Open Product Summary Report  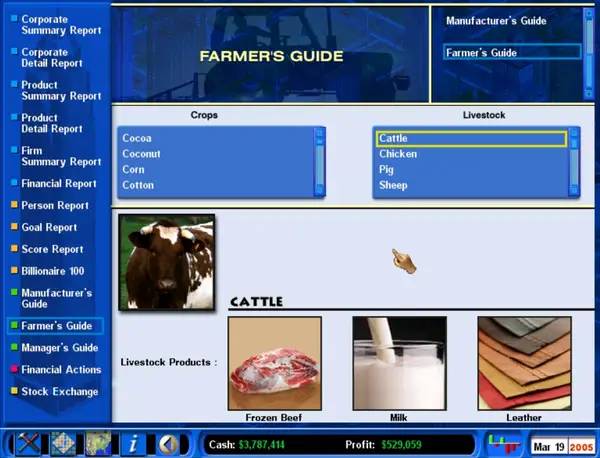tap(61, 91)
